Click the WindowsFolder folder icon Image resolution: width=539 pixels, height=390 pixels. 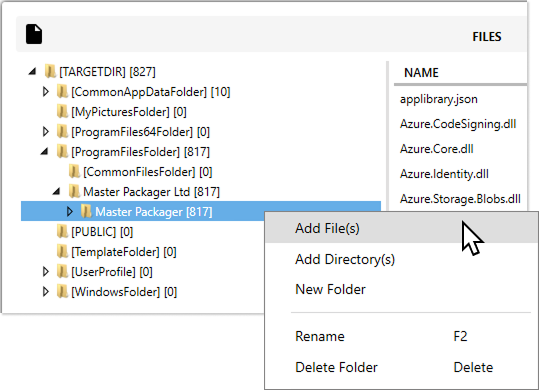(62, 291)
